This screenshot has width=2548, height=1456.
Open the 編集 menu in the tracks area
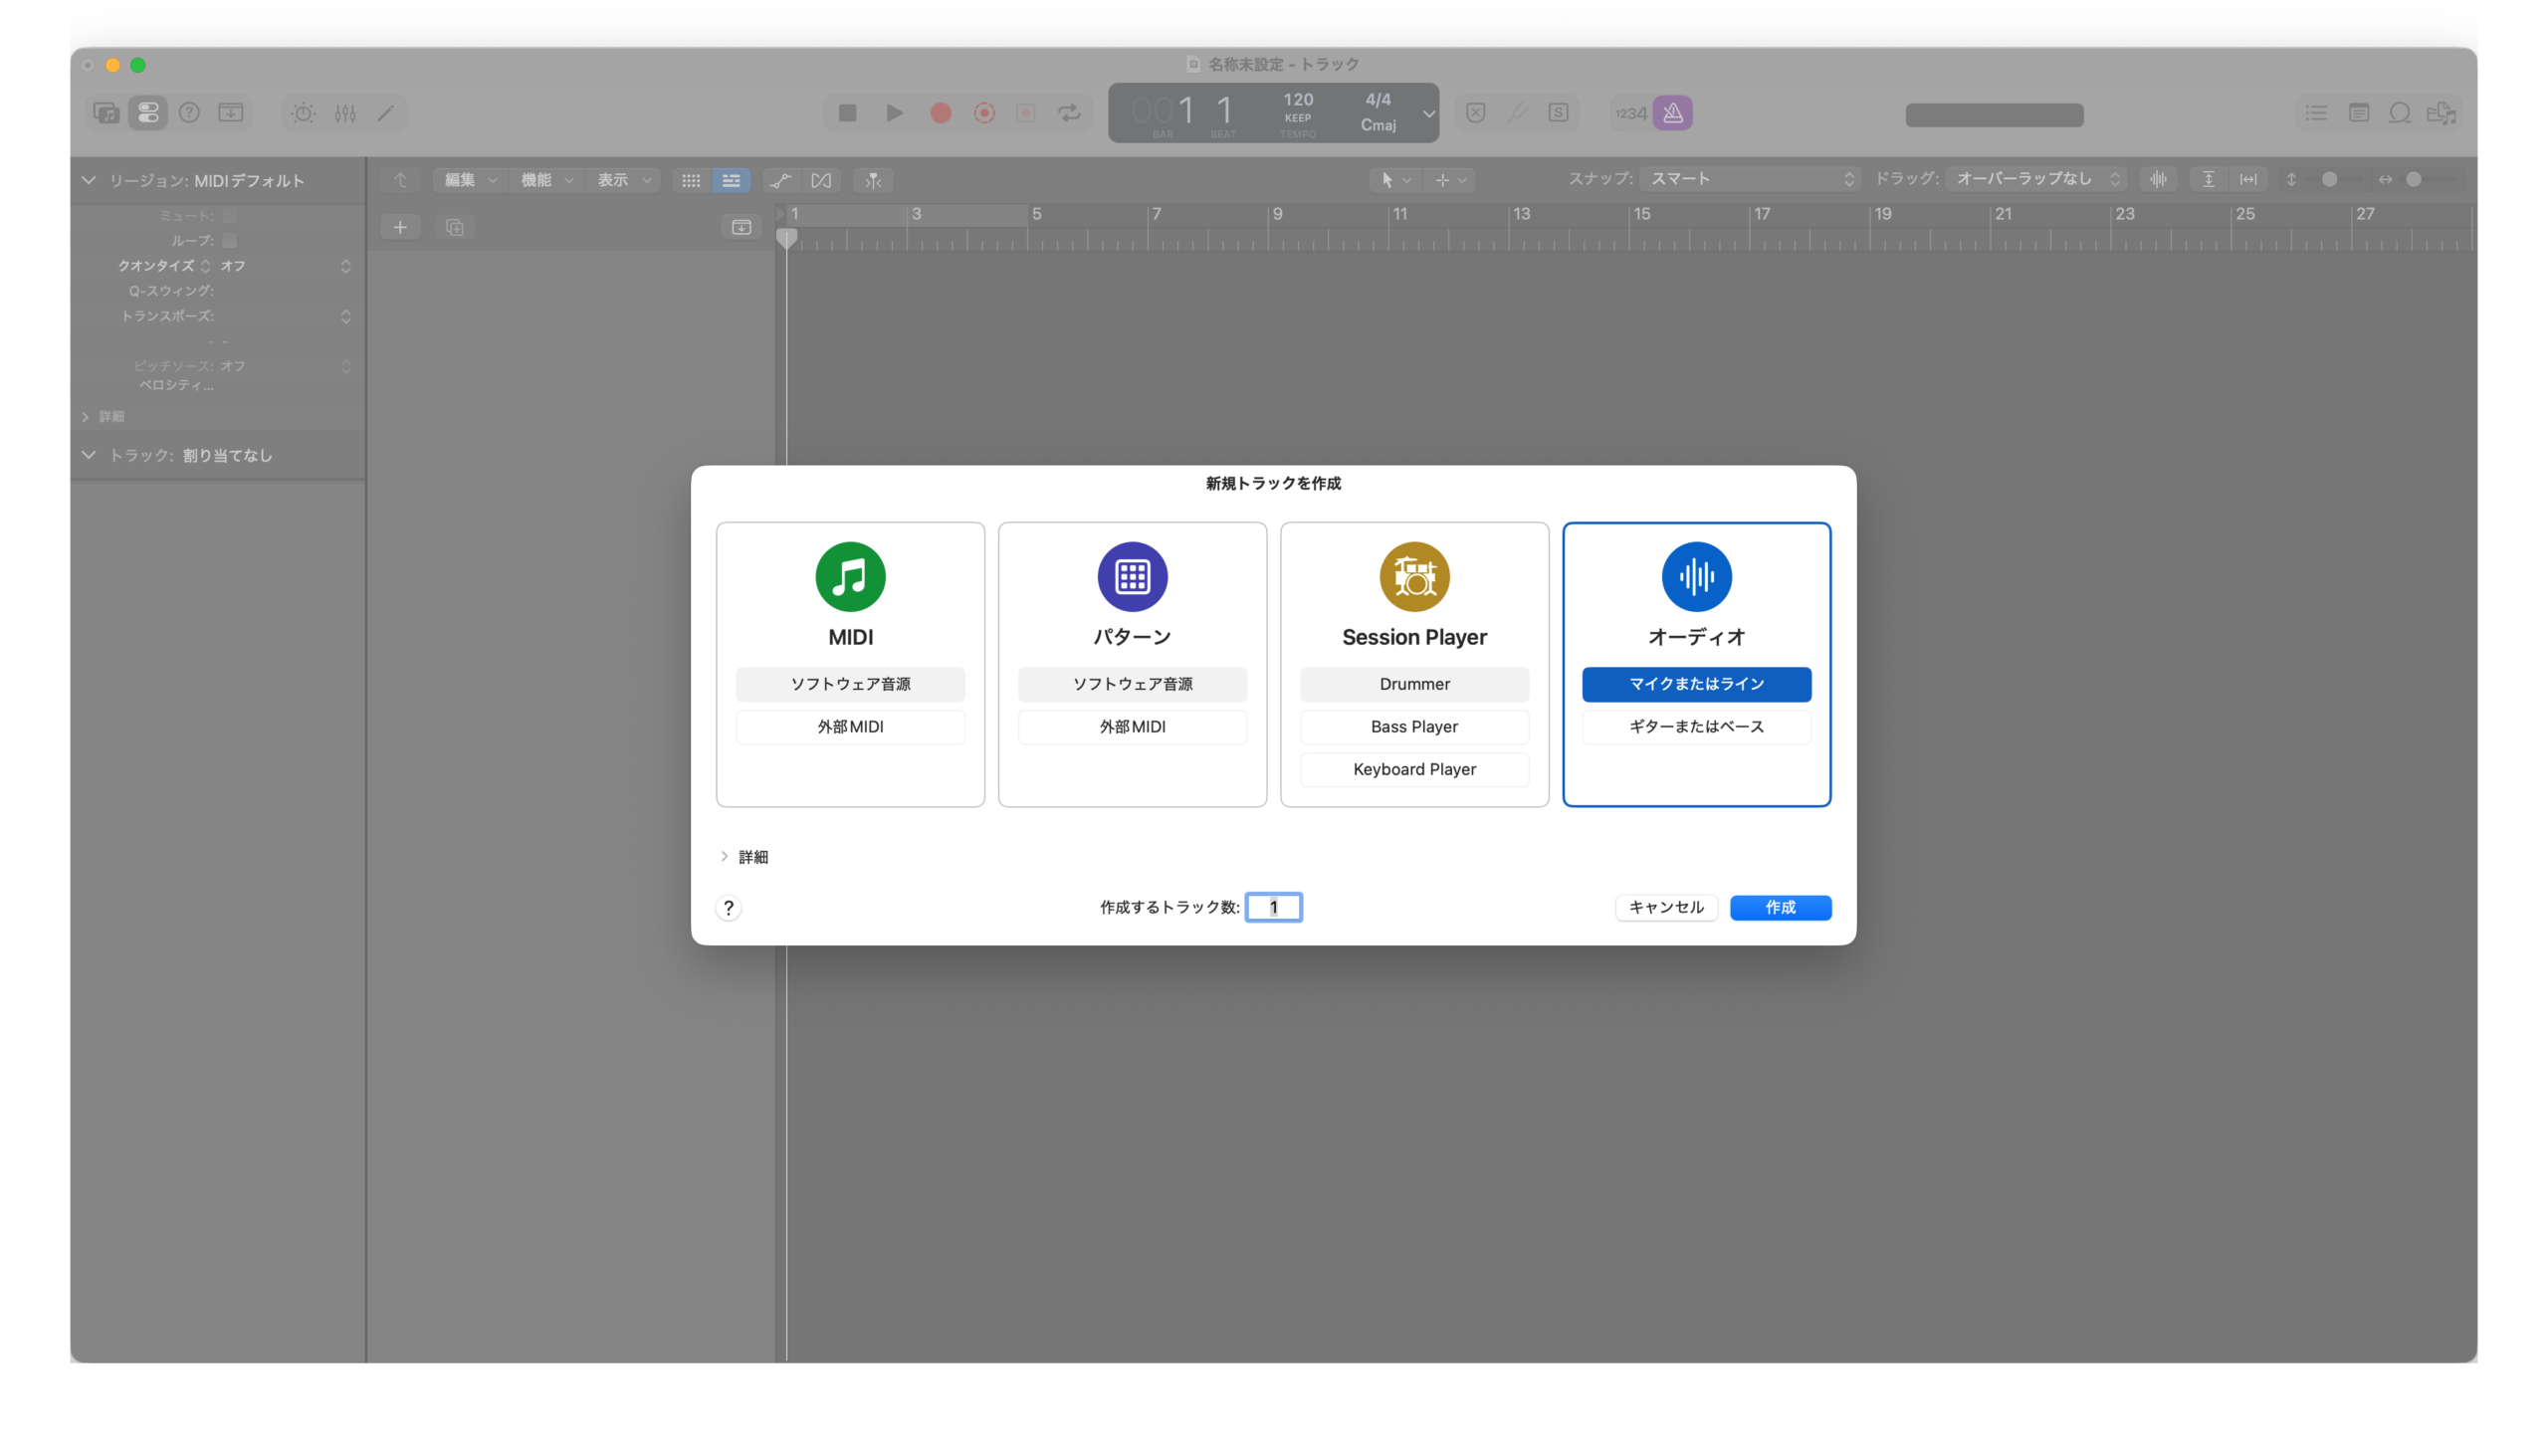tap(469, 180)
